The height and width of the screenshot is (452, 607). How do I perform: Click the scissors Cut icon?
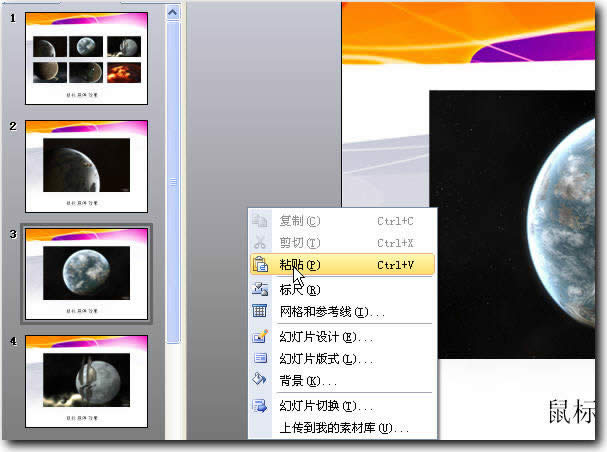pyautogui.click(x=260, y=242)
